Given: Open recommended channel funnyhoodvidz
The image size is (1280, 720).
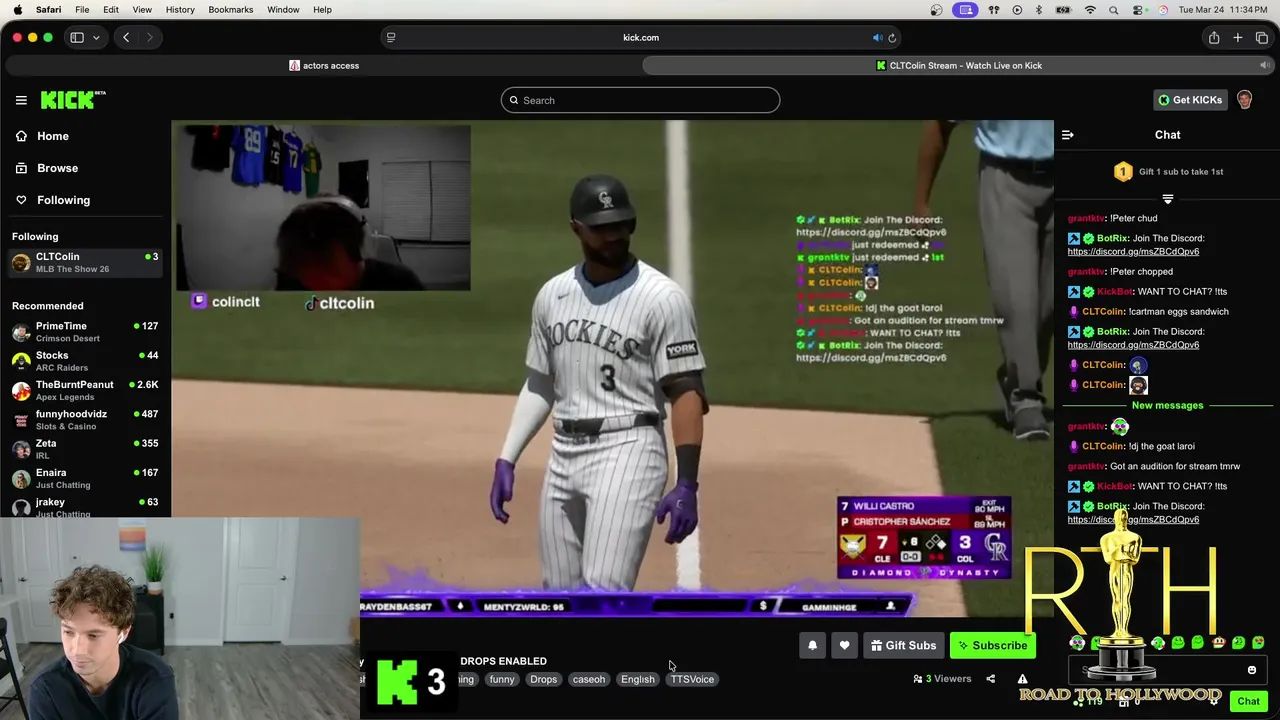Looking at the screenshot, I should (85, 420).
